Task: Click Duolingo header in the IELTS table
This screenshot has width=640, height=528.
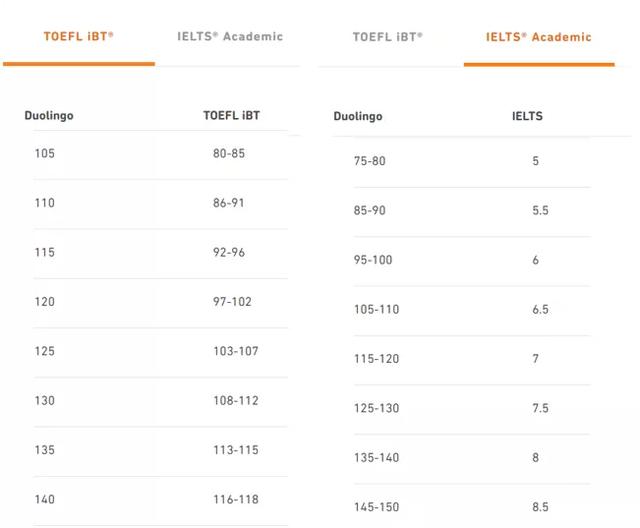Action: coord(358,116)
